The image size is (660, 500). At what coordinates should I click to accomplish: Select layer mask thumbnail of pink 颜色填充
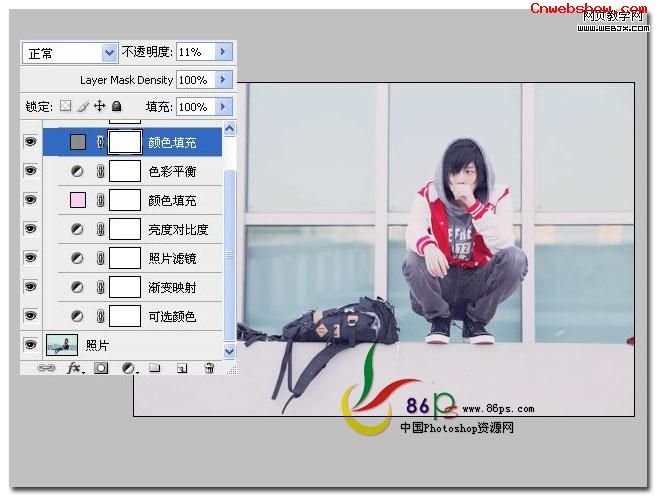[125, 200]
